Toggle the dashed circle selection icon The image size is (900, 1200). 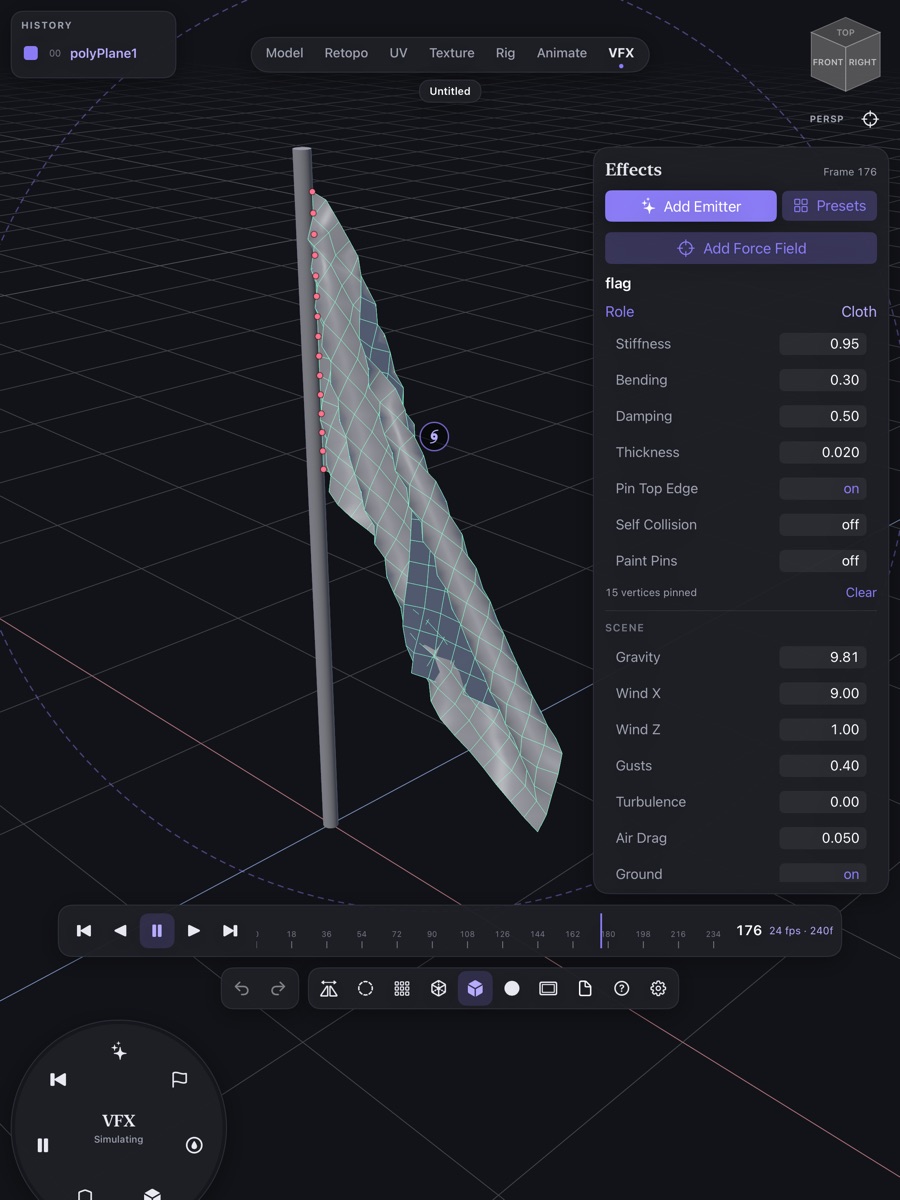click(365, 988)
